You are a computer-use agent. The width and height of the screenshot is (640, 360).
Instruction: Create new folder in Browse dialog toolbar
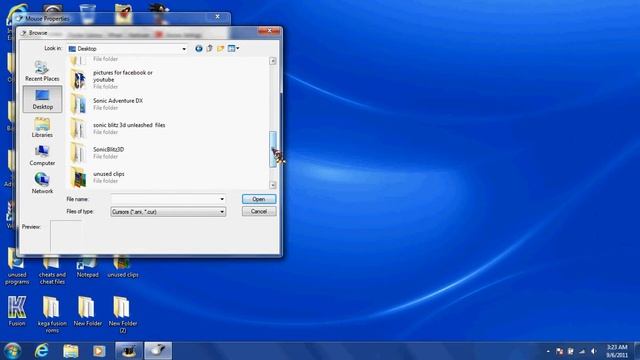pos(220,49)
